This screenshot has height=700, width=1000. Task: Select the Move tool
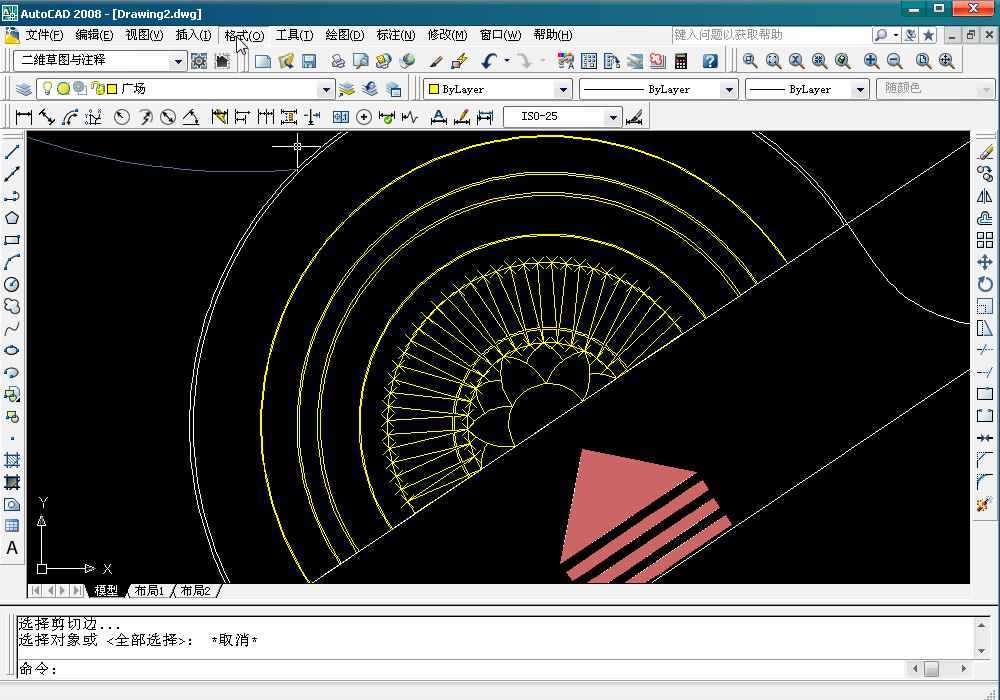985,262
